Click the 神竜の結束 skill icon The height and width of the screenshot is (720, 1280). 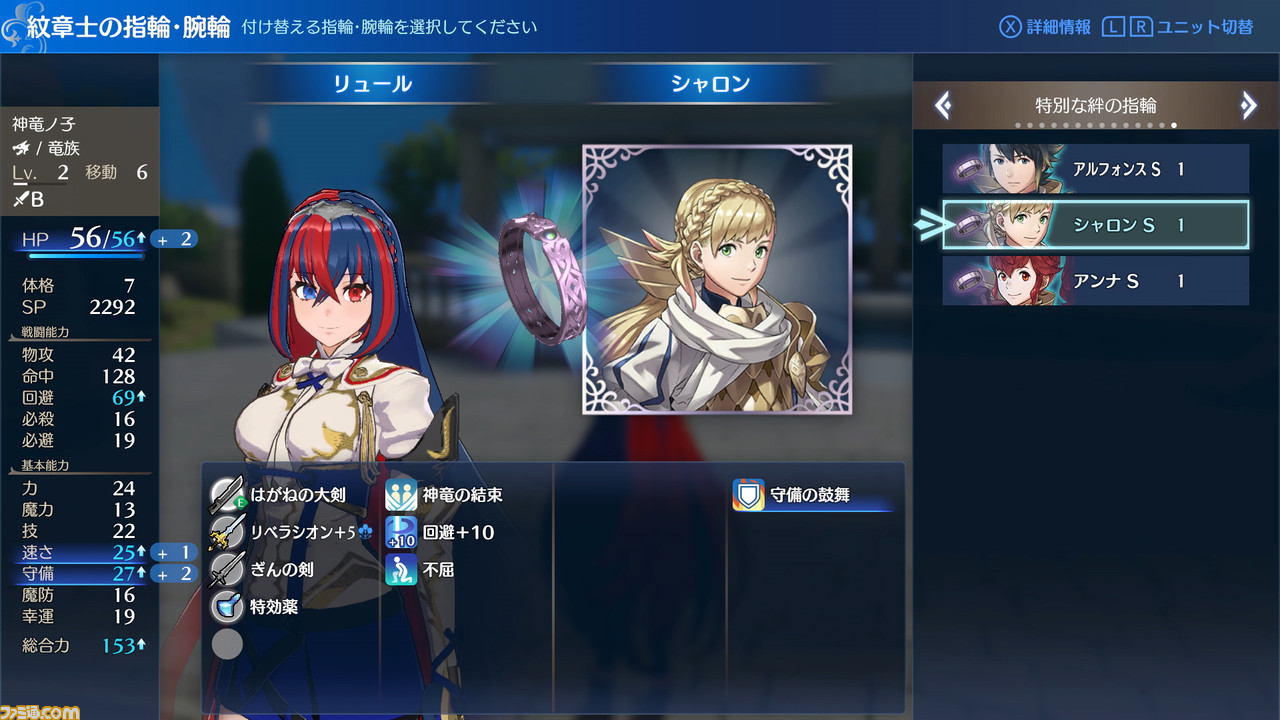(401, 494)
